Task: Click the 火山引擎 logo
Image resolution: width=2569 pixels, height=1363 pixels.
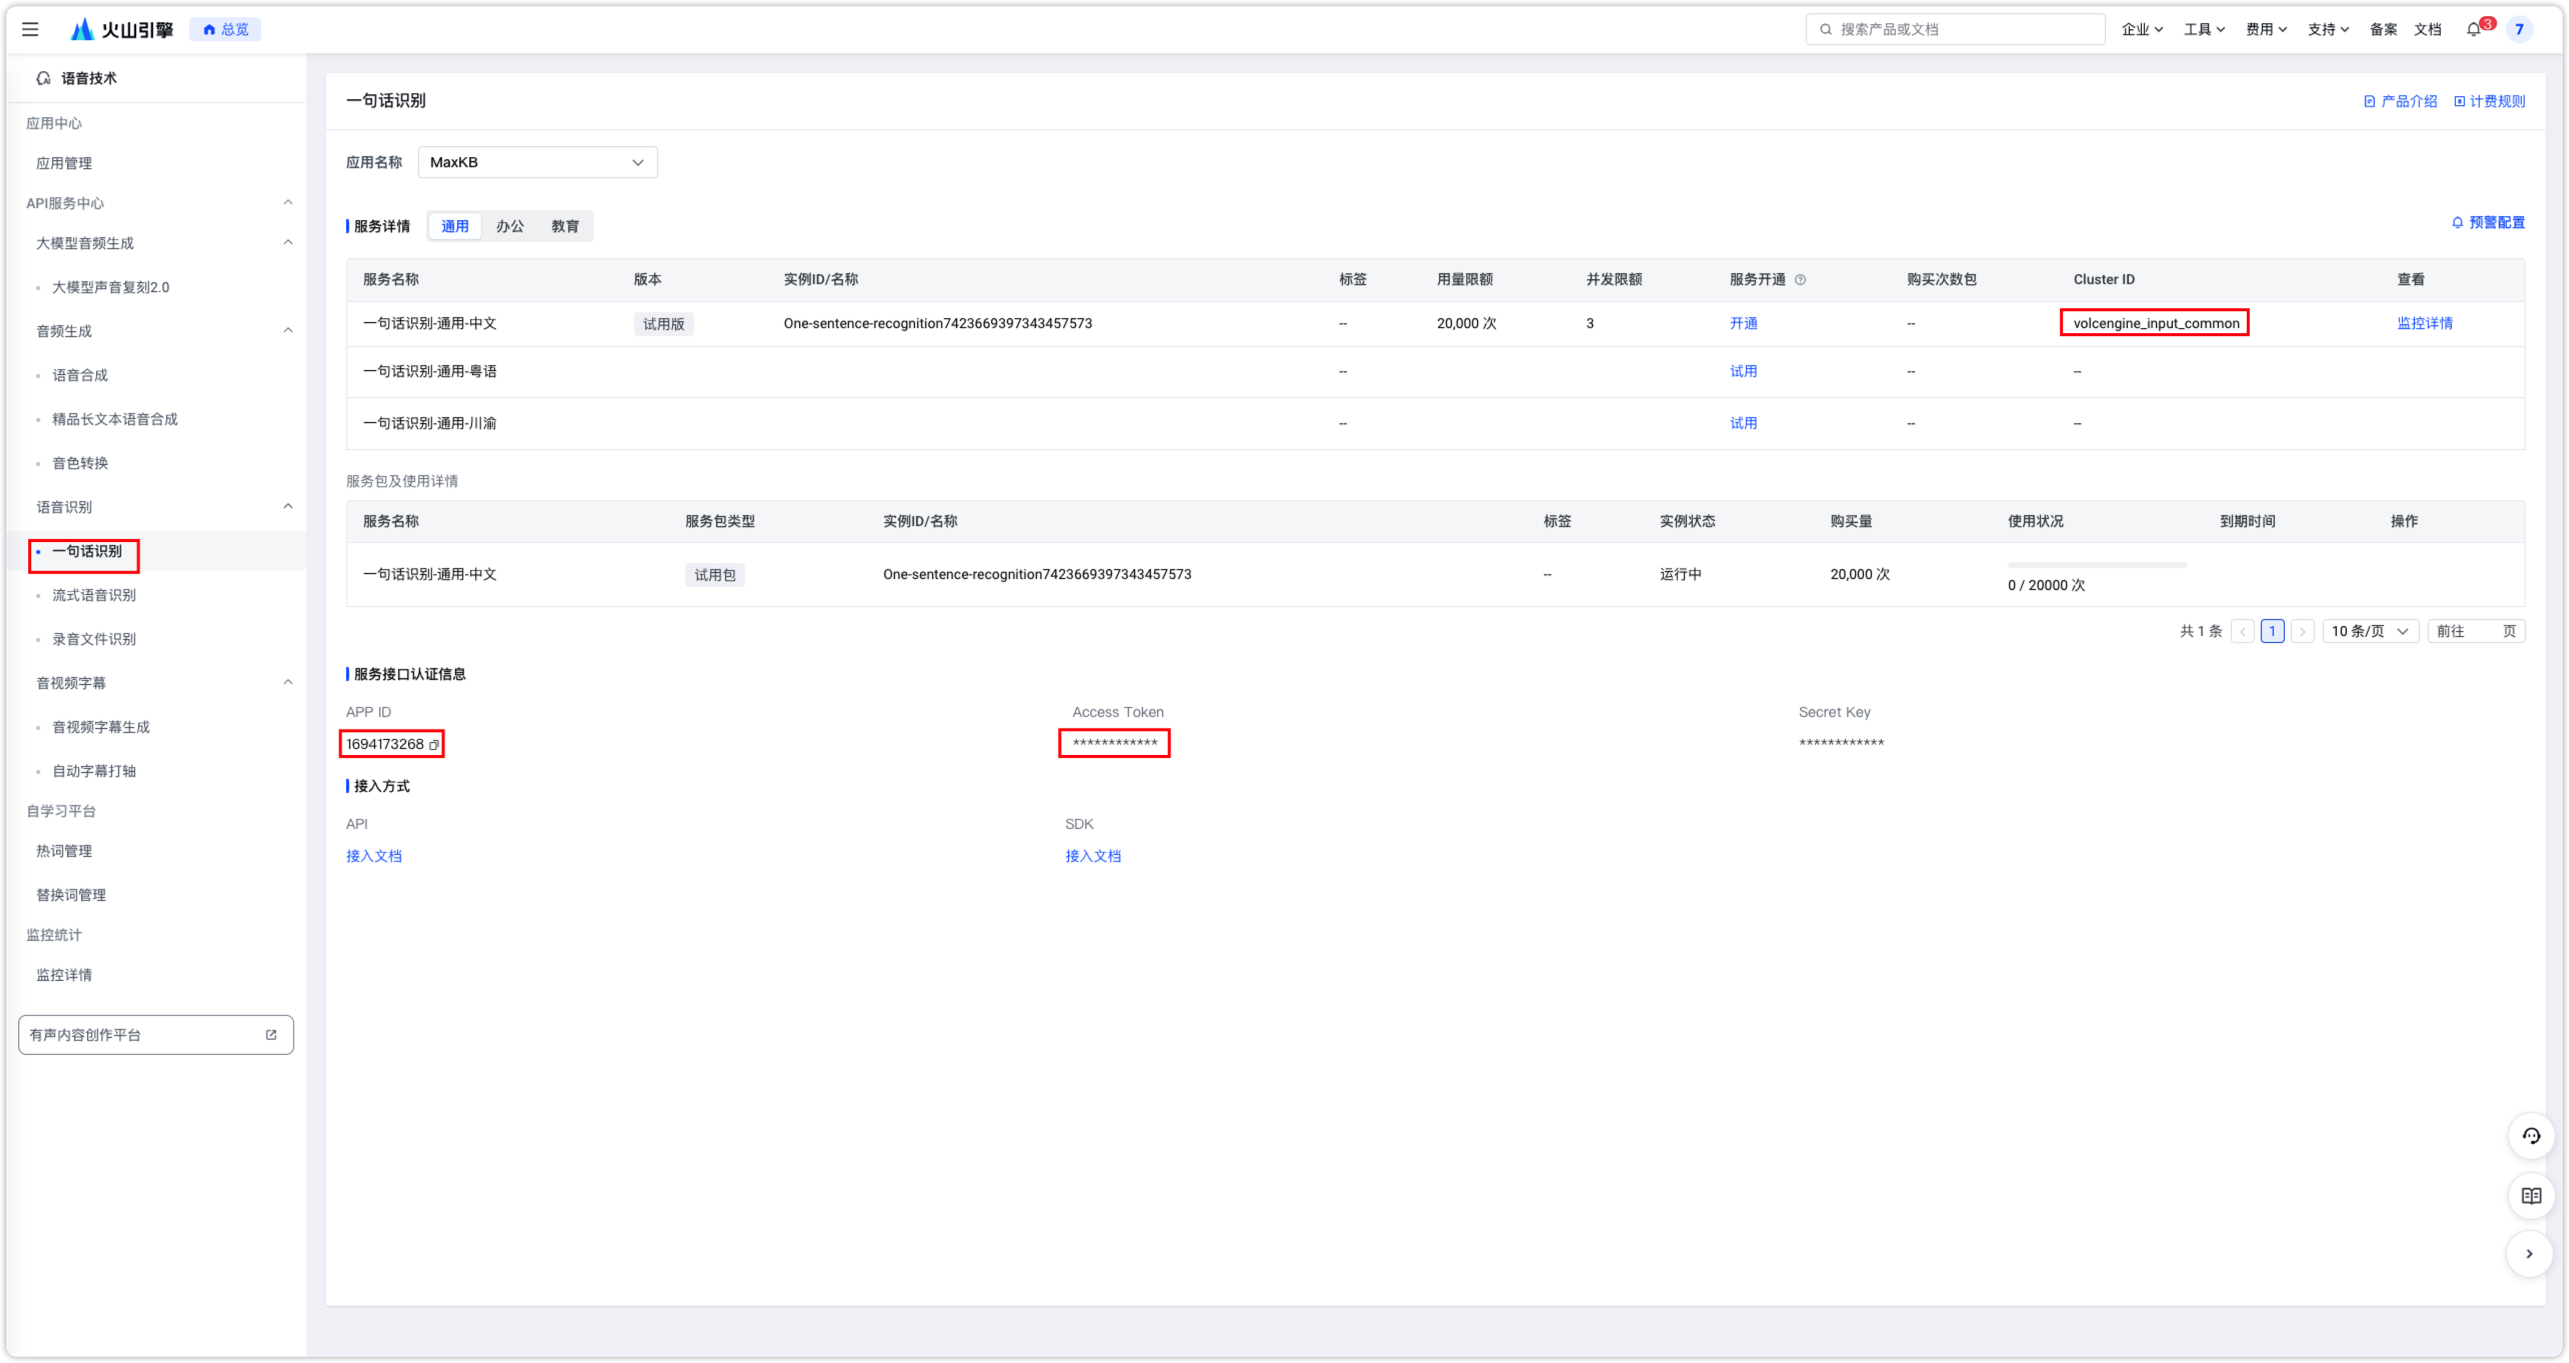Action: [120, 29]
